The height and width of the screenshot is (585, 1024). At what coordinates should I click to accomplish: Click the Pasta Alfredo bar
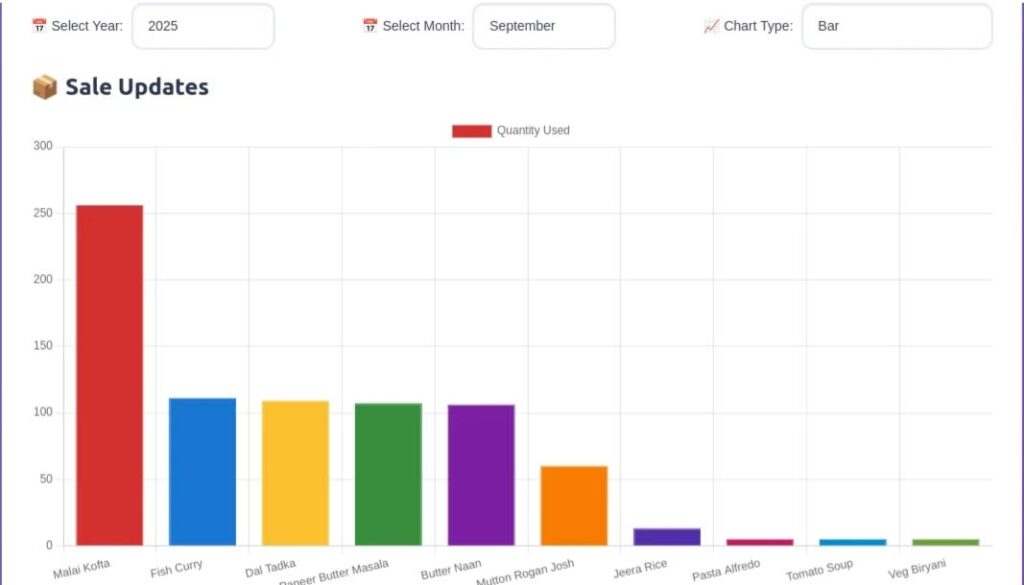[760, 542]
